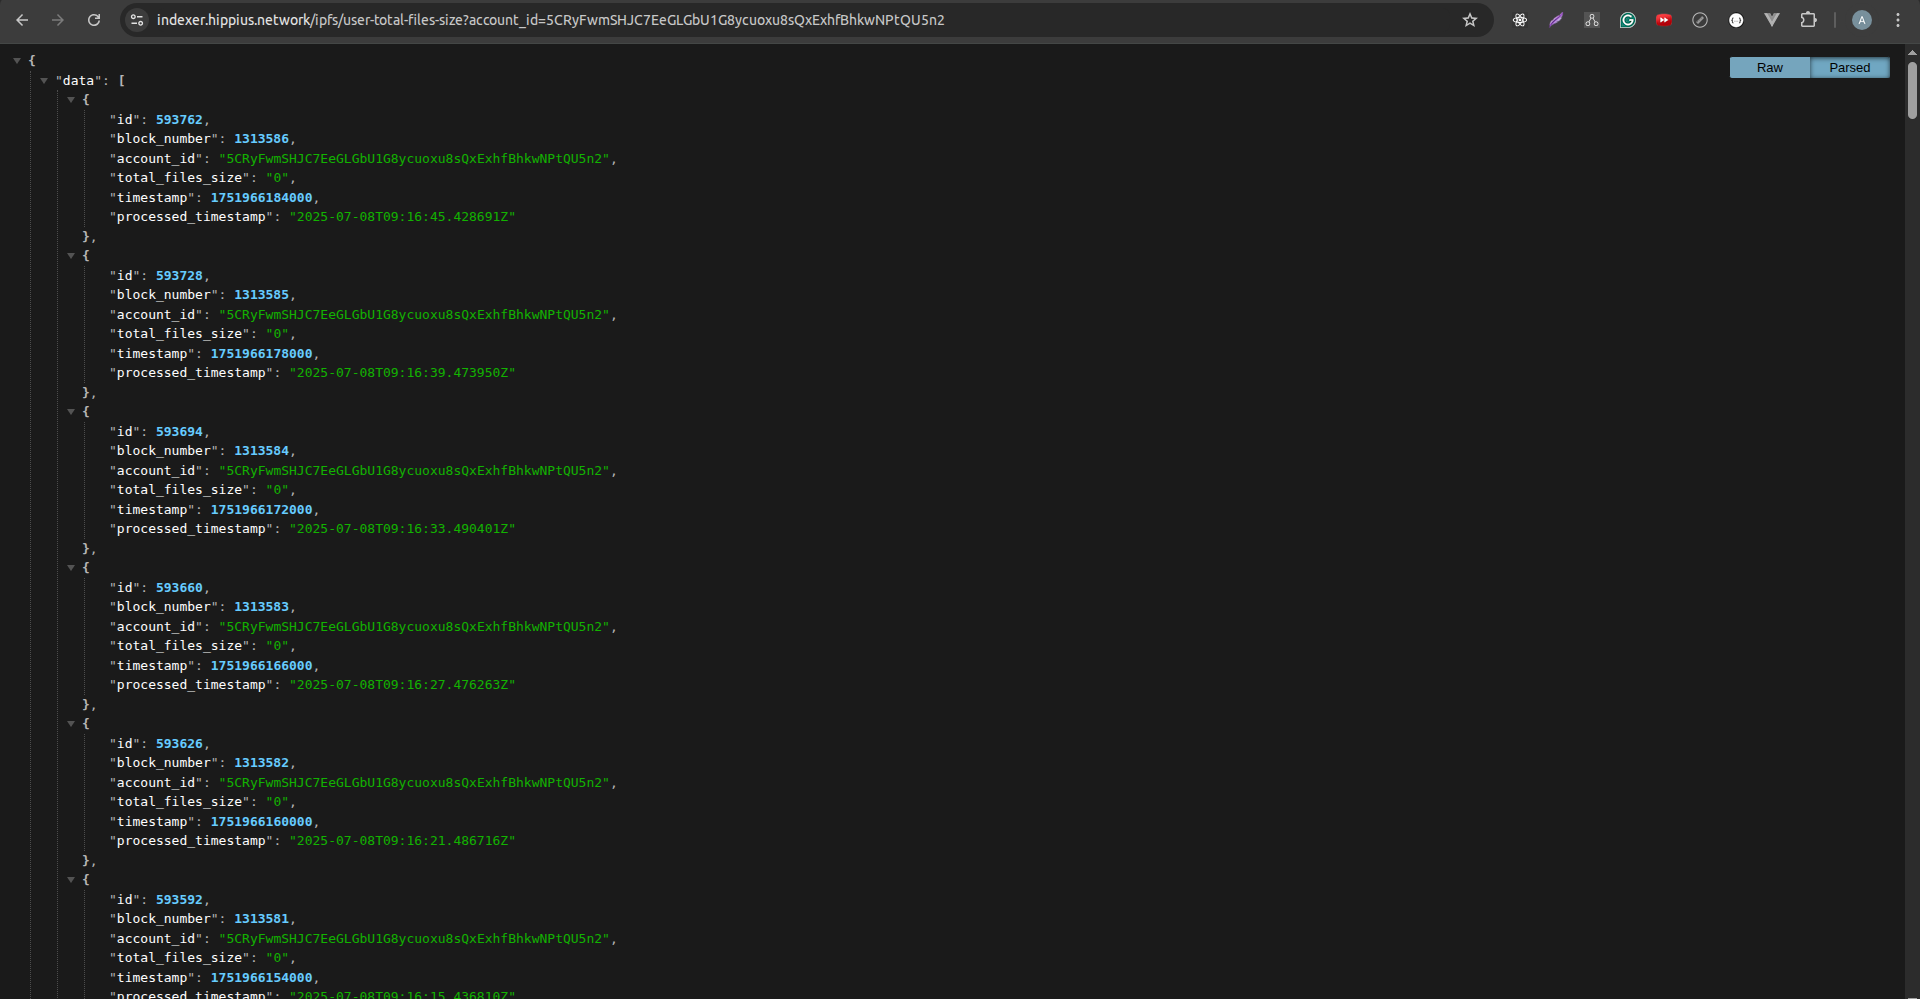Select total_files_size "0" in id 593762 object

coord(277,178)
